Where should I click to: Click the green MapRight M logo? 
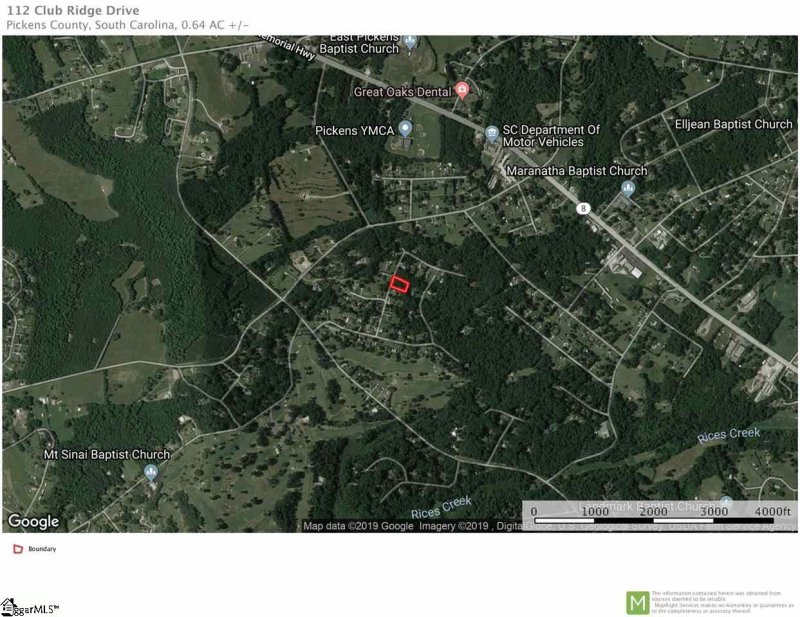[x=637, y=603]
